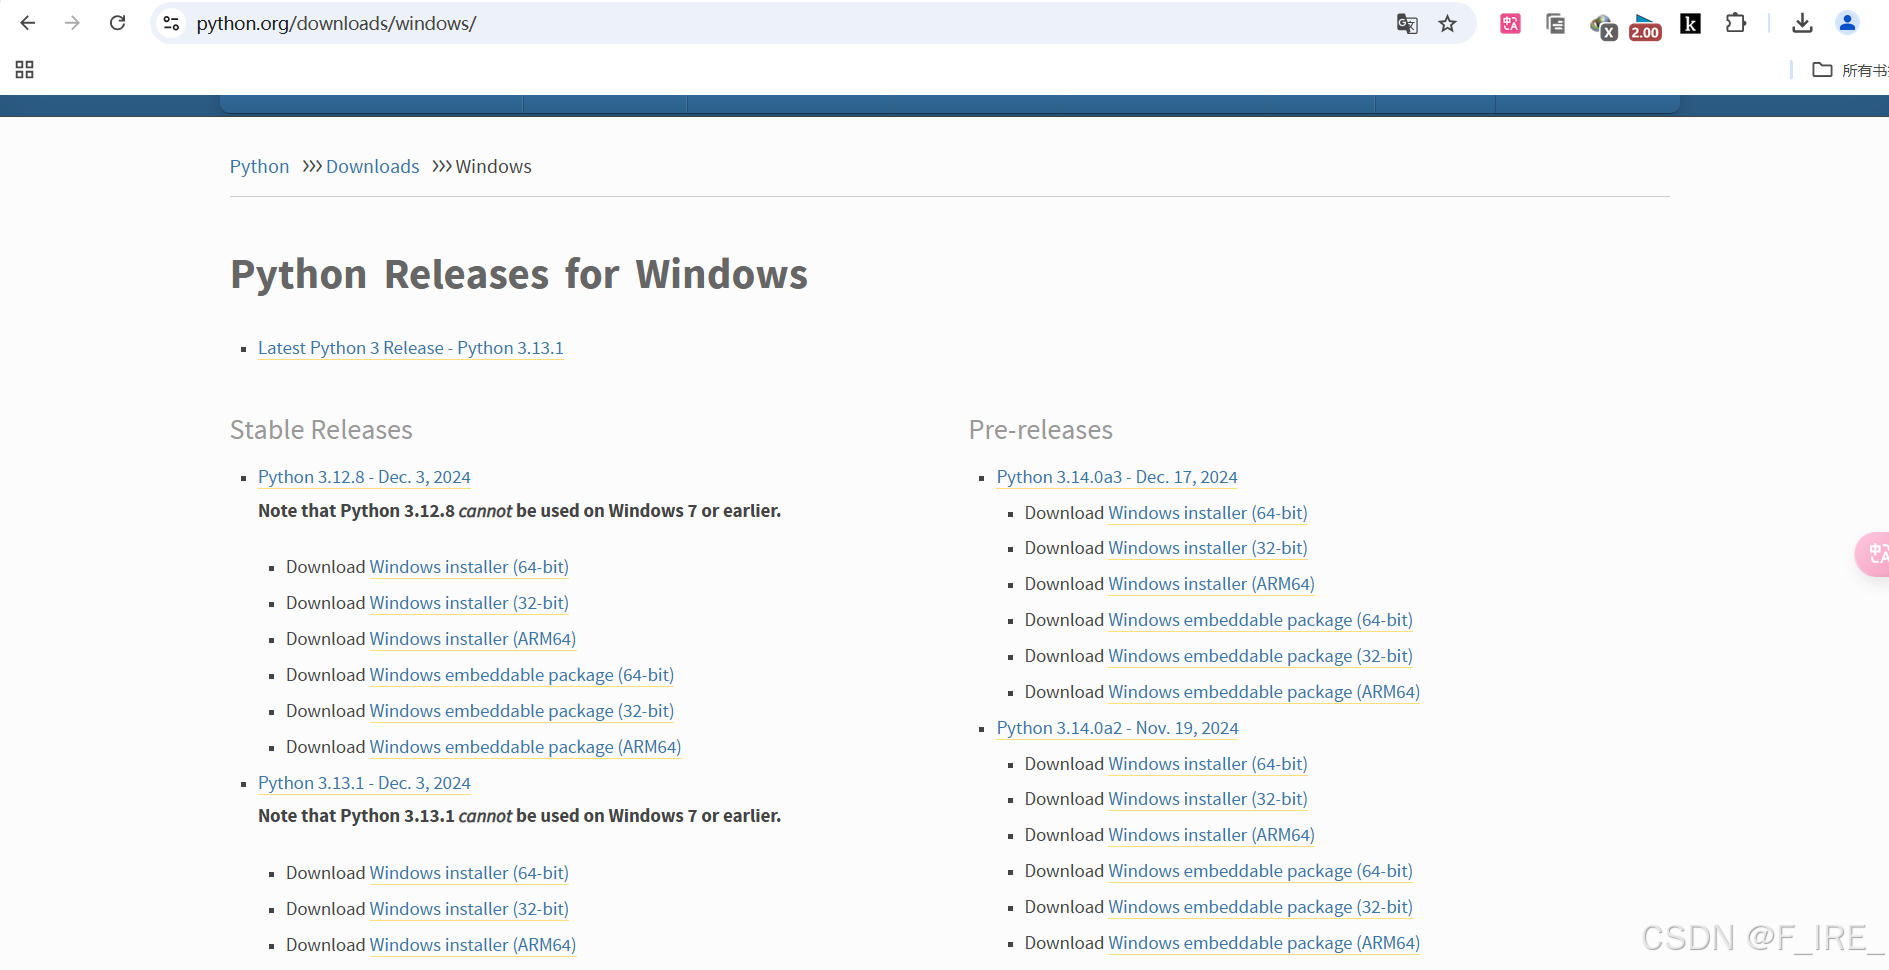This screenshot has height=970, width=1889.
Task: Open Python 3.12.8 release link
Action: (364, 477)
